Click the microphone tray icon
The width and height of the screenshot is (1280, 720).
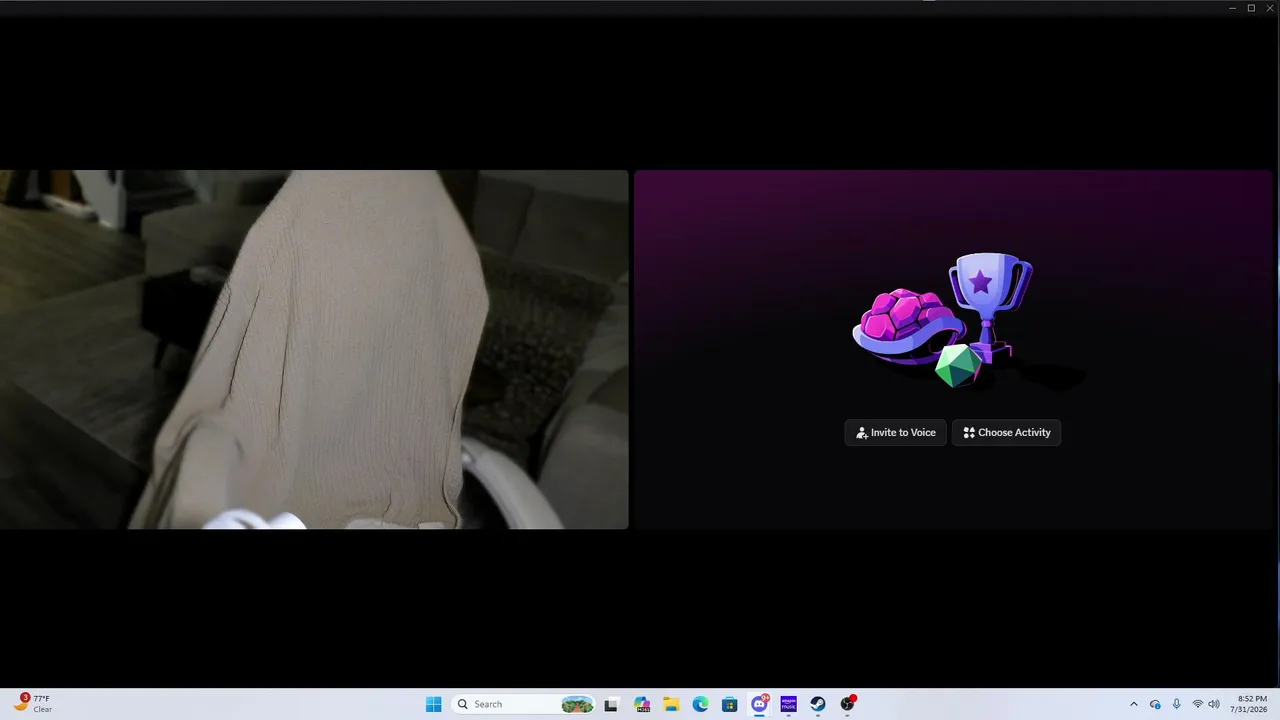1176,704
